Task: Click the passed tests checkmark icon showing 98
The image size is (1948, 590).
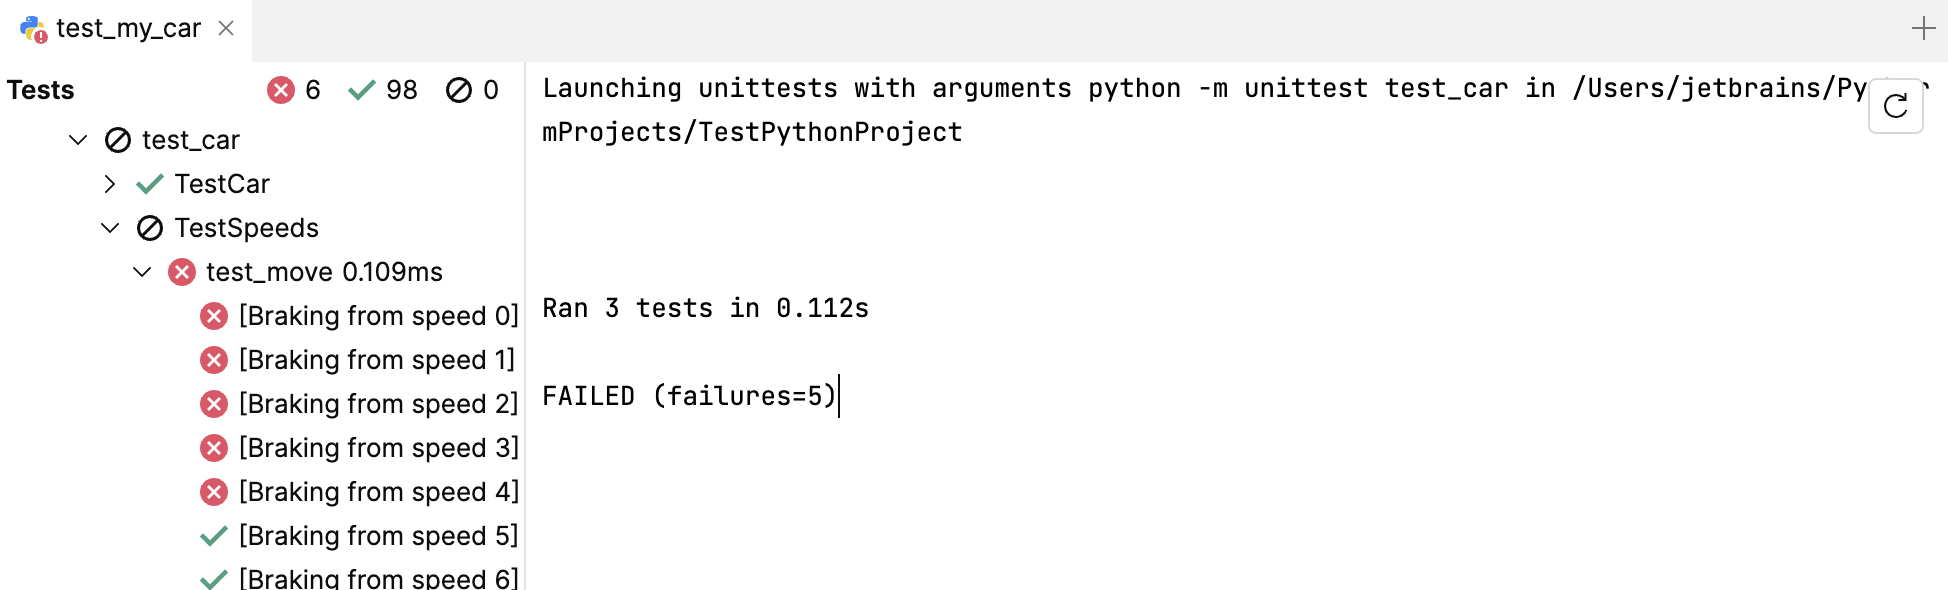Action: tap(362, 89)
